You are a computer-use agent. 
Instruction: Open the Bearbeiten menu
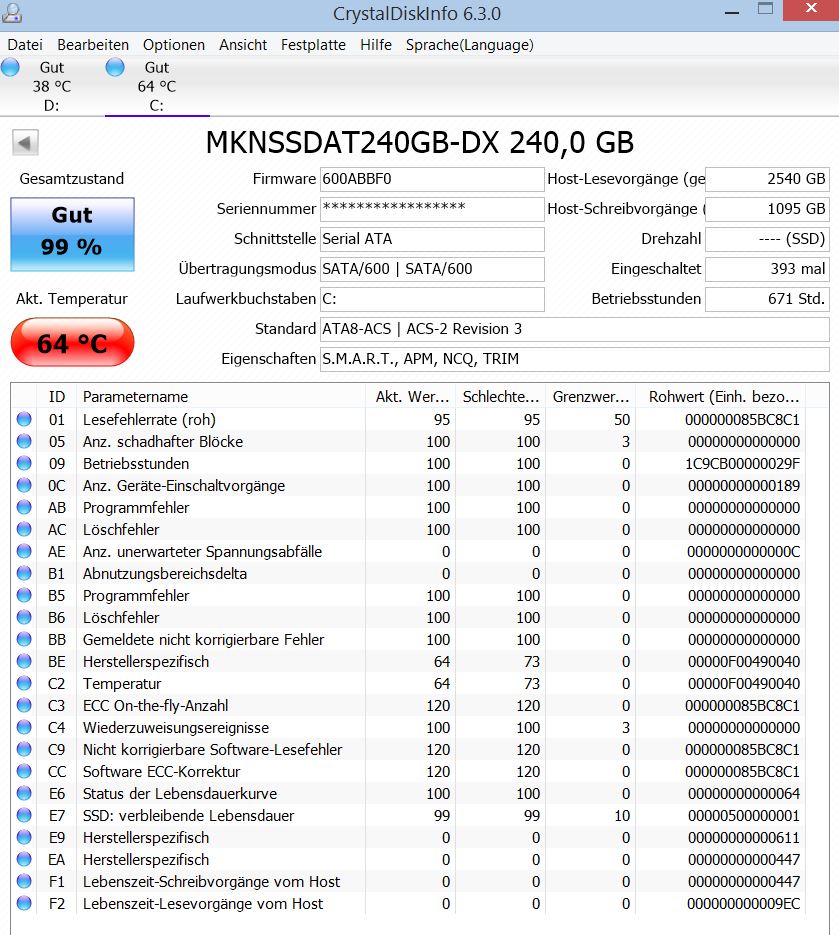pyautogui.click(x=93, y=45)
